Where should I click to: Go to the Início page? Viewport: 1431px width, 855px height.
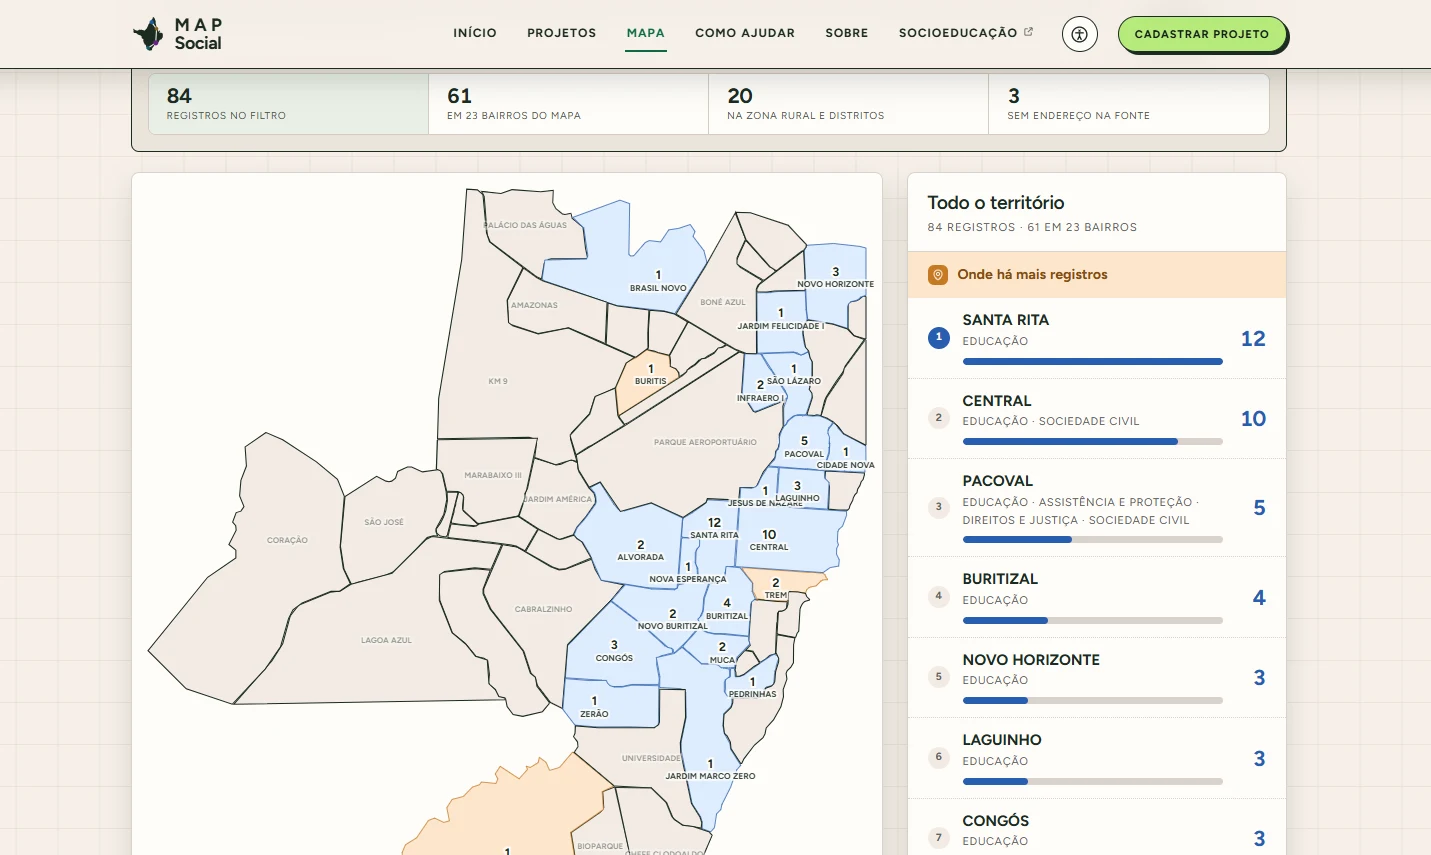pyautogui.click(x=475, y=33)
